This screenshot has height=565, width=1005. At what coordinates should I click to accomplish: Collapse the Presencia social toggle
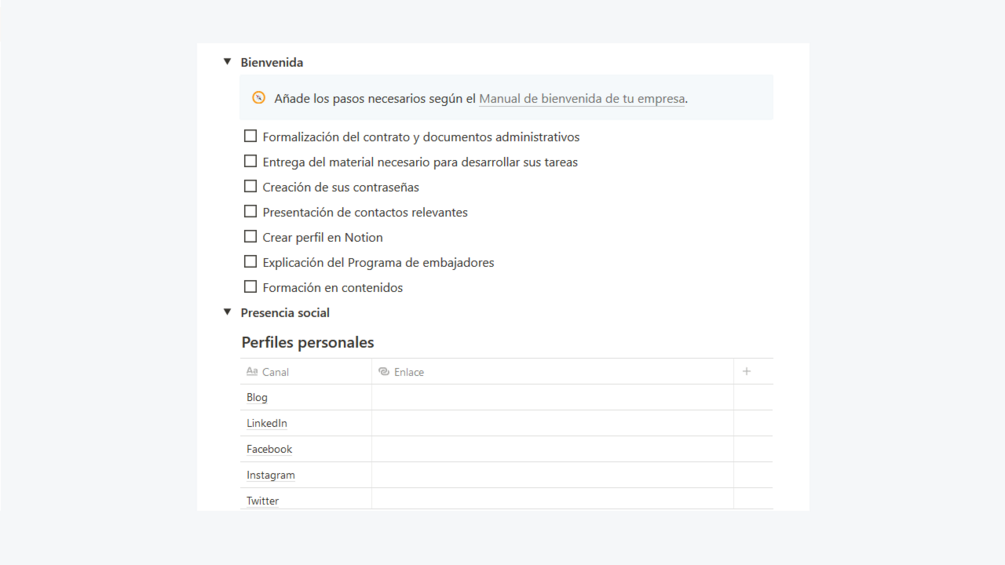tap(227, 312)
